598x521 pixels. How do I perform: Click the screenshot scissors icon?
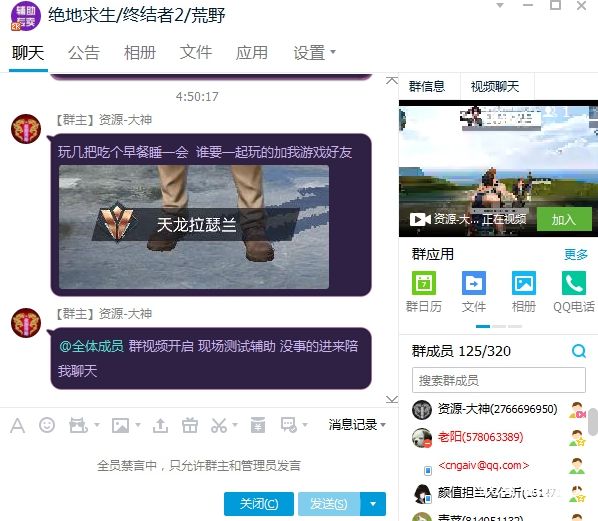pyautogui.click(x=219, y=425)
